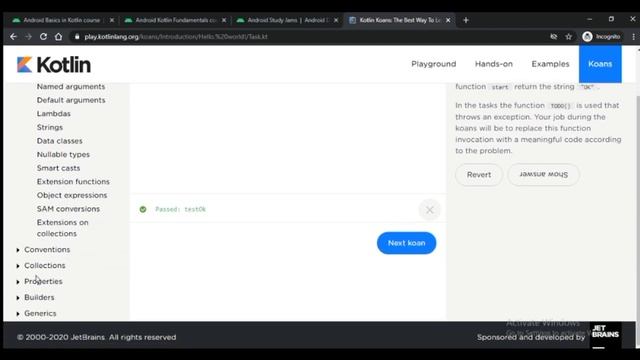Viewport: 640px width, 360px height.
Task: Open the Named arguments koan
Action: tap(71, 87)
